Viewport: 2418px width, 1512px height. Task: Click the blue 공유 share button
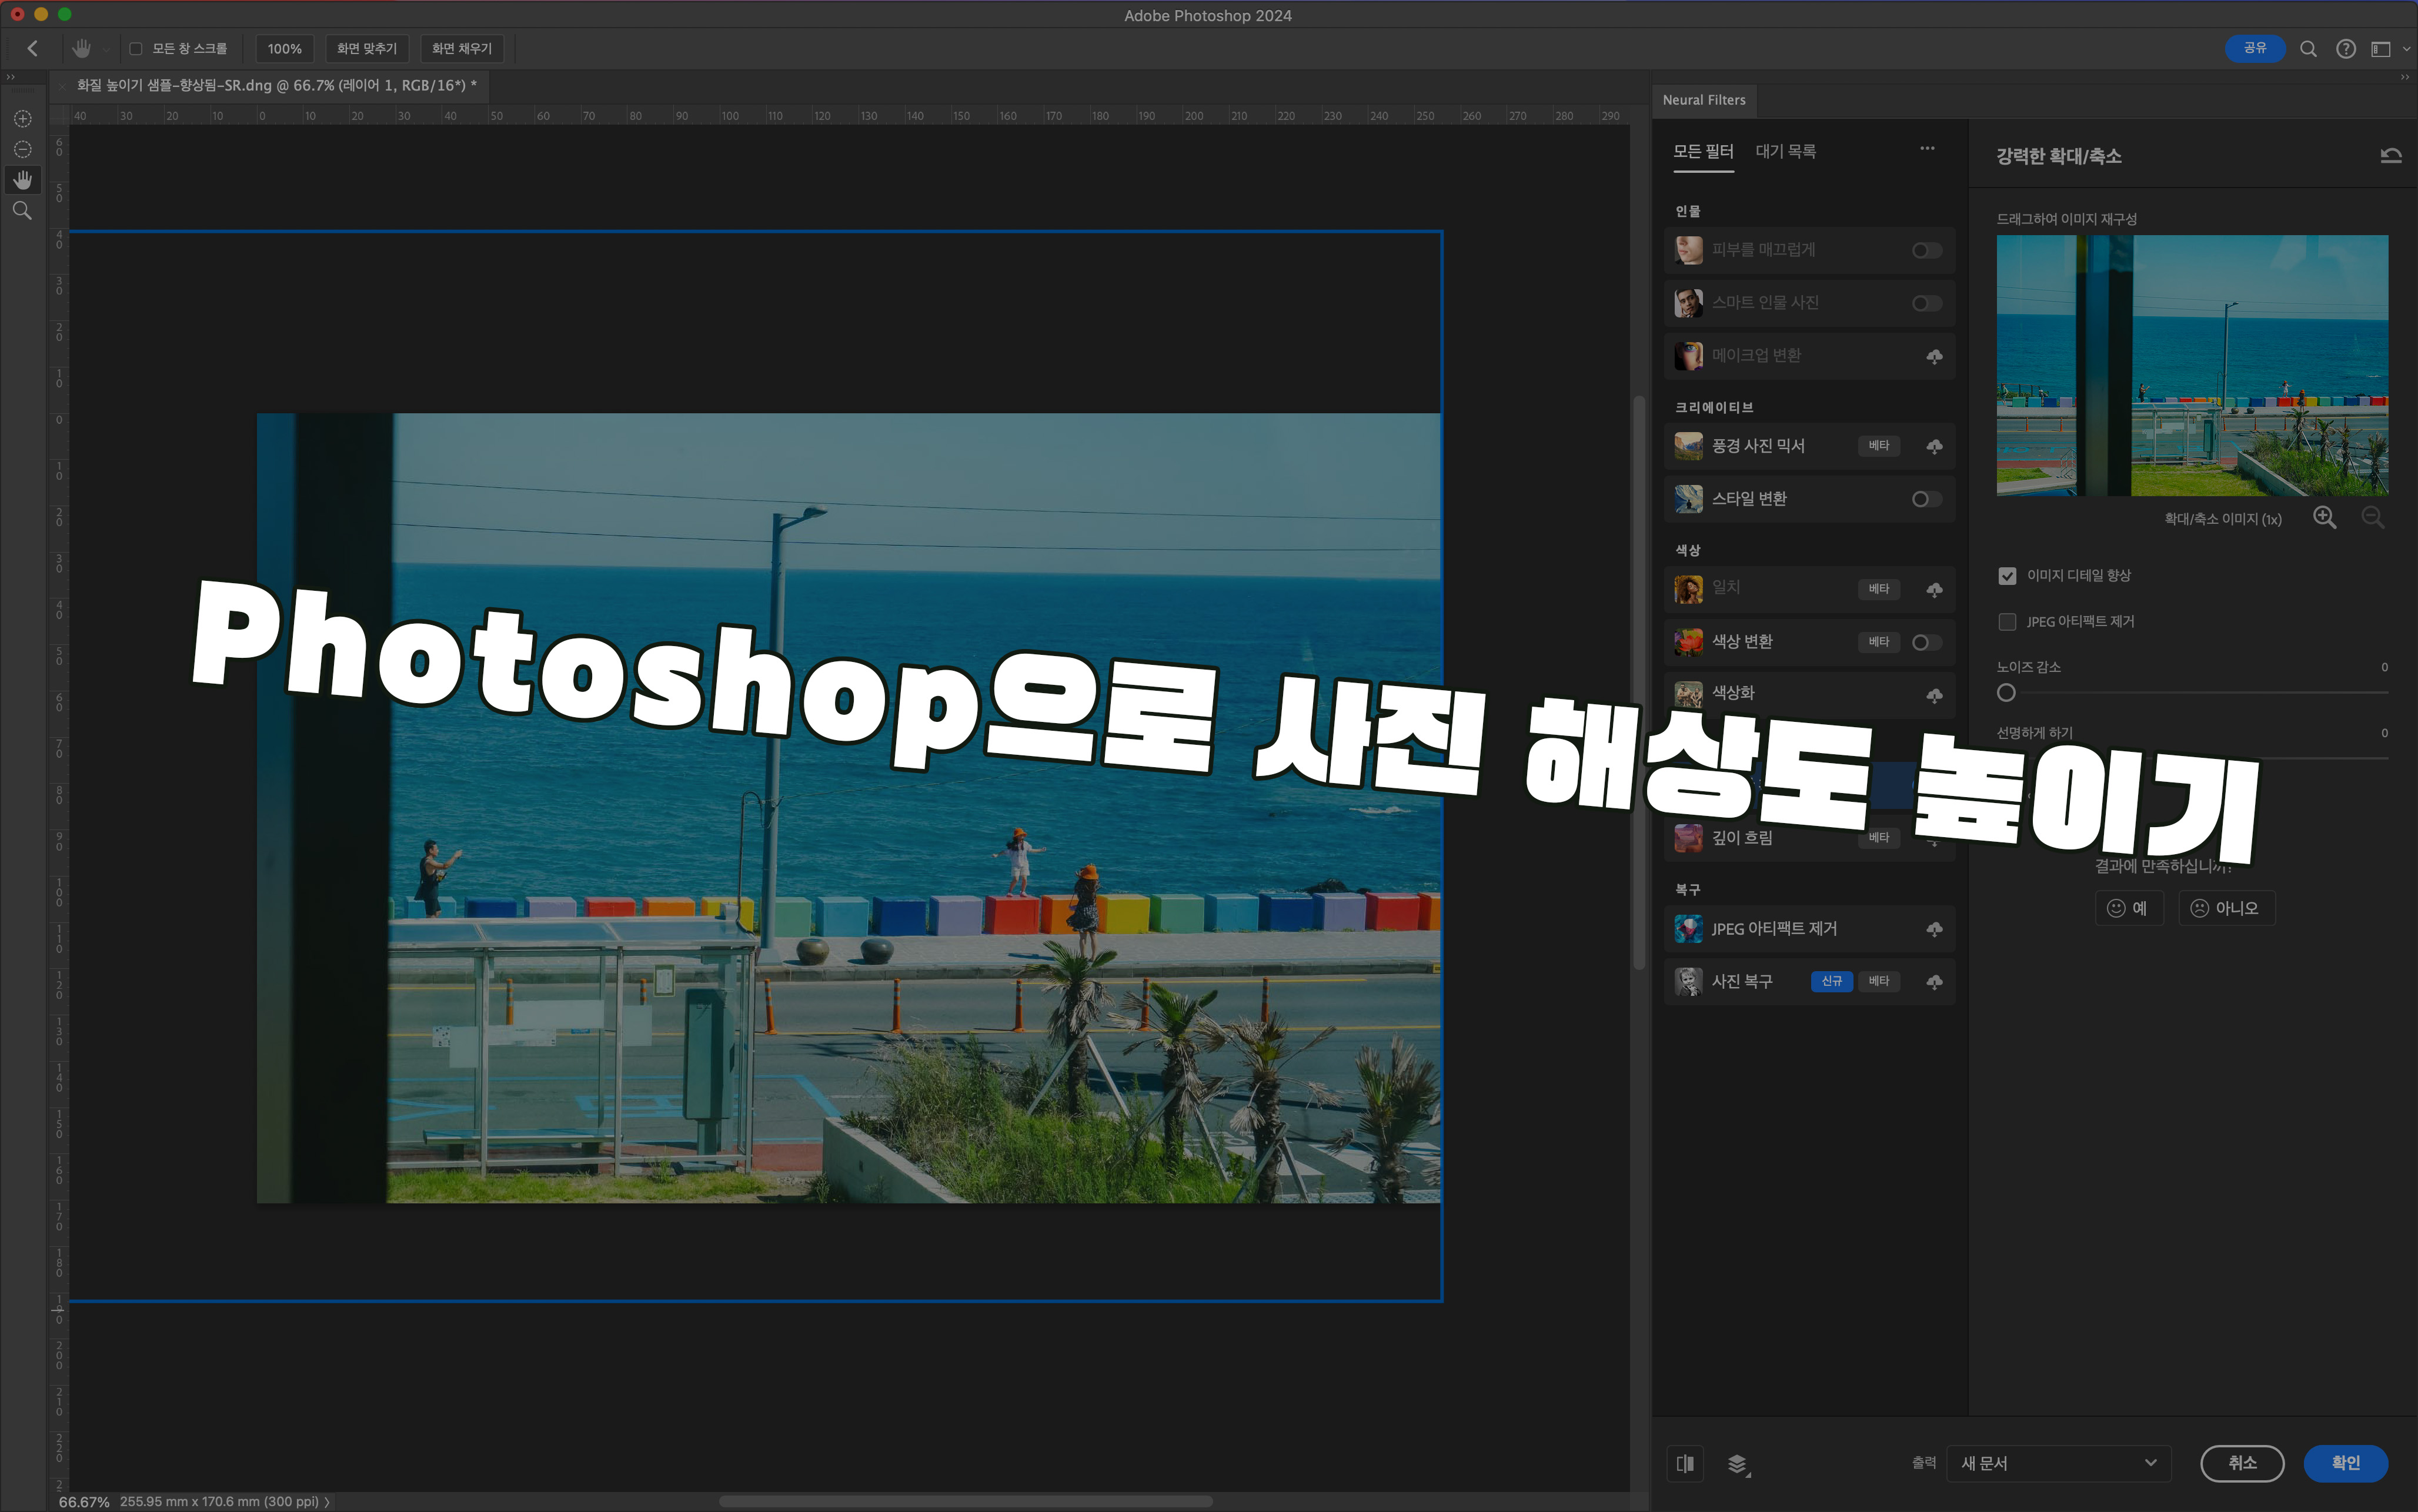tap(2255, 48)
